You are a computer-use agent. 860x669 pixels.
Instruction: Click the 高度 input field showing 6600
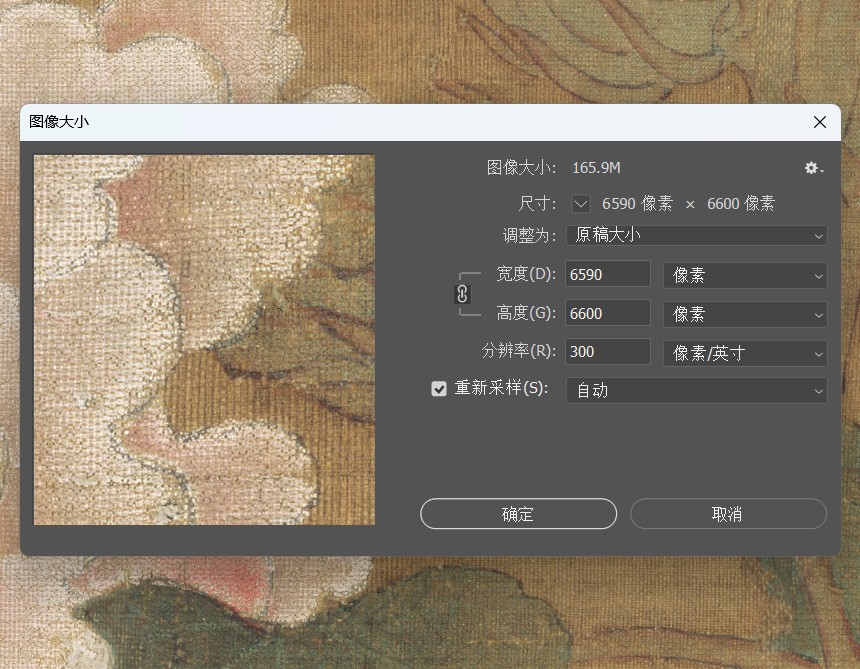(x=608, y=313)
